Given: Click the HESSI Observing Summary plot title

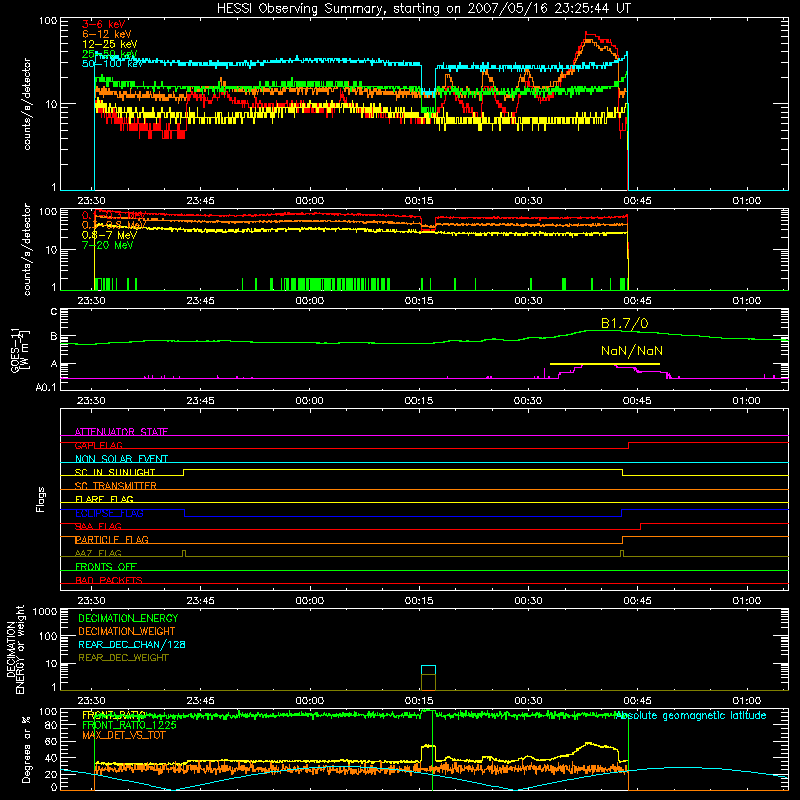Looking at the screenshot, I should (x=424, y=9).
